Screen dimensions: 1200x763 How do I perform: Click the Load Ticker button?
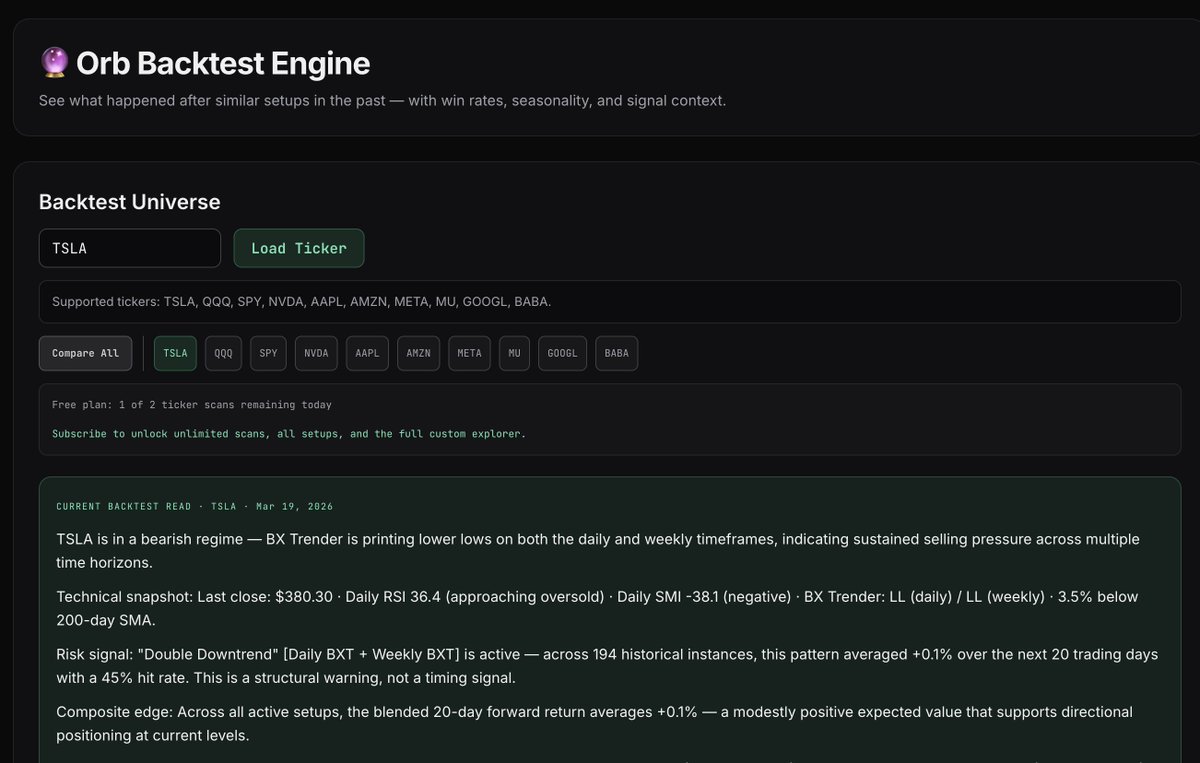click(x=299, y=248)
